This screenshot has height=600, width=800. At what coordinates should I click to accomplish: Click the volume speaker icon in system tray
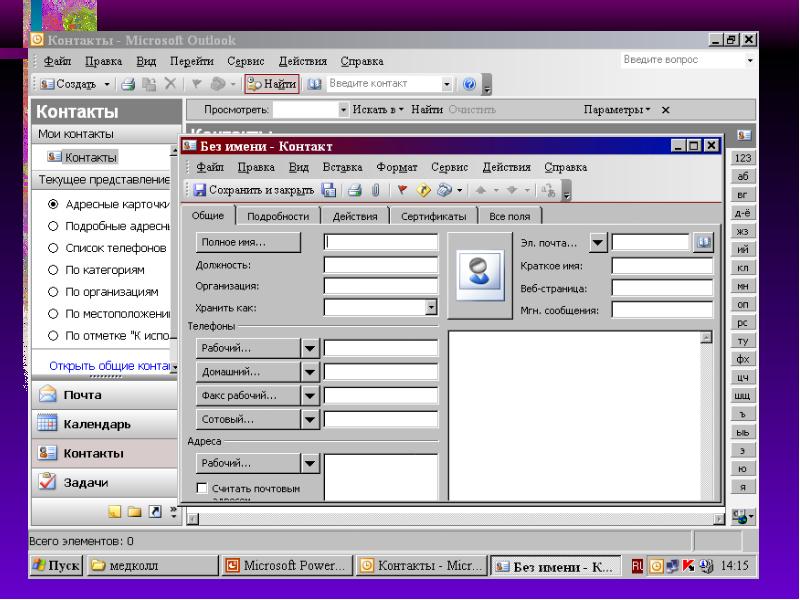click(x=706, y=566)
